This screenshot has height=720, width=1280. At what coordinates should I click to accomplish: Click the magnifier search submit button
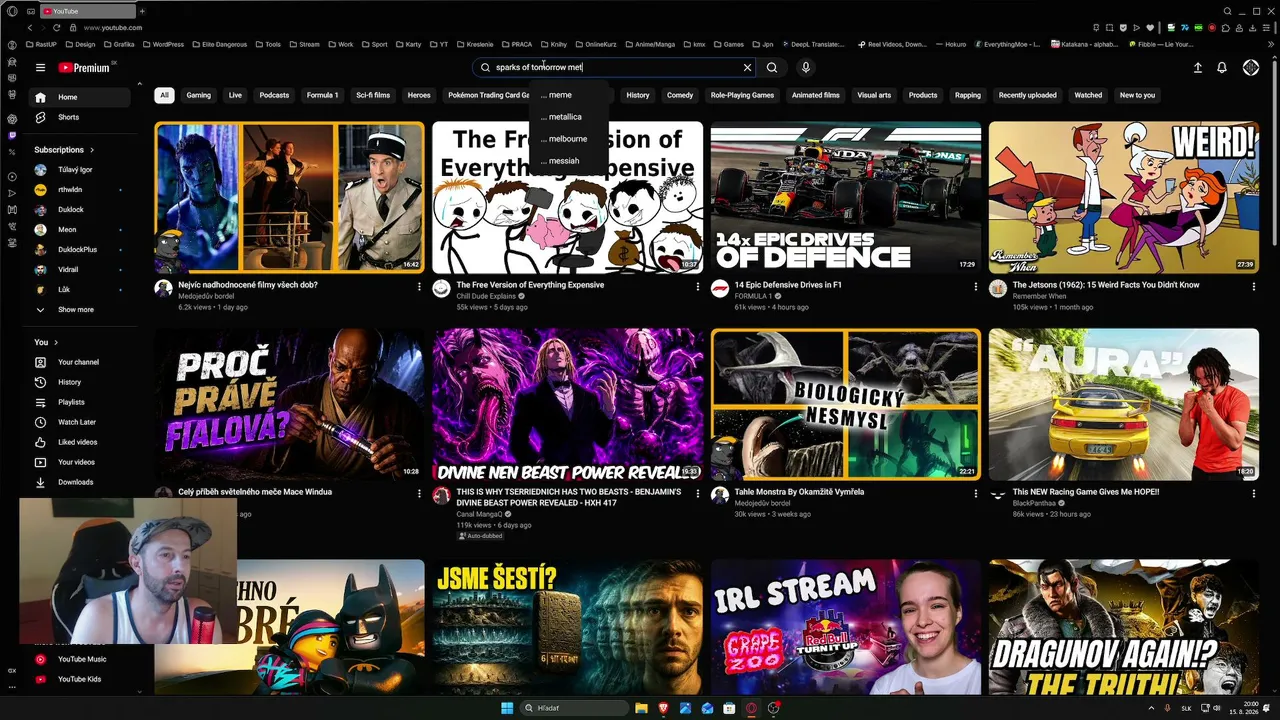coord(772,68)
